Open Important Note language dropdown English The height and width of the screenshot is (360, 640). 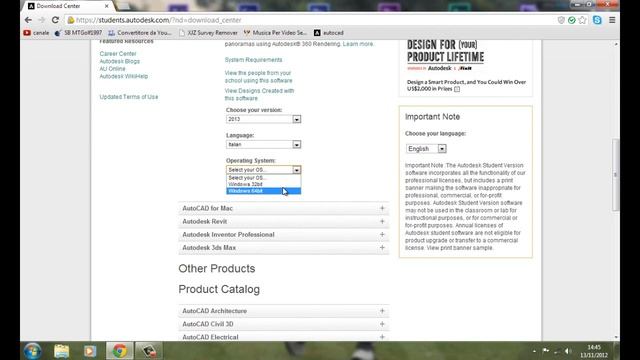point(426,149)
